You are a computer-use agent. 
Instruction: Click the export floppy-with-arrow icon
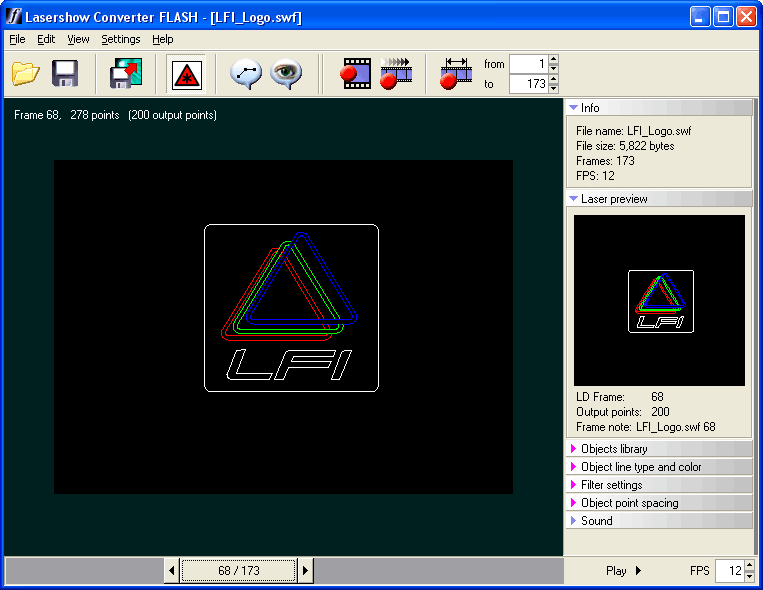point(126,74)
